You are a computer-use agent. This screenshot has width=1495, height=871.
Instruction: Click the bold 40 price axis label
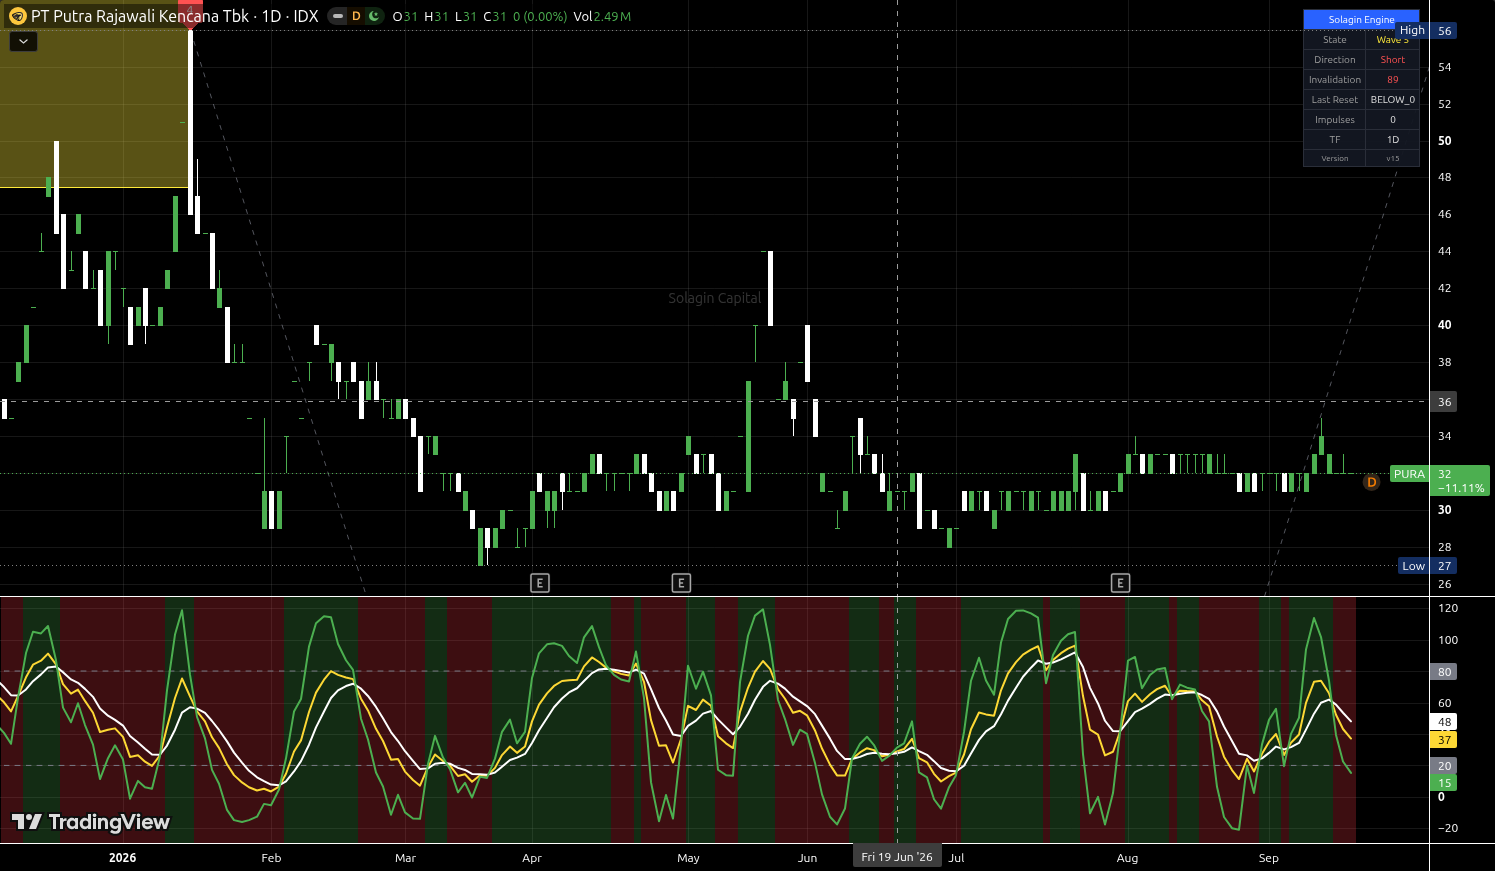point(1444,325)
